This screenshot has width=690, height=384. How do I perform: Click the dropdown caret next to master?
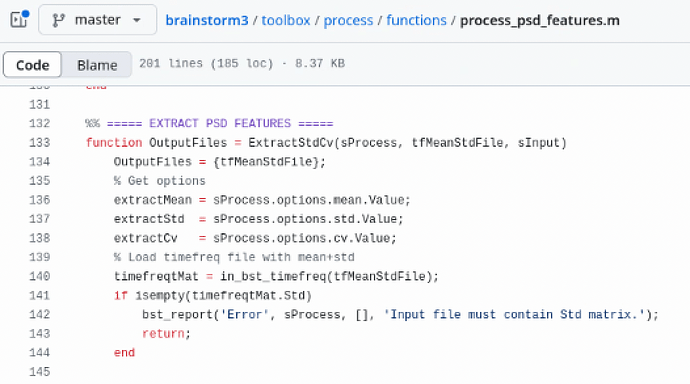[136, 20]
